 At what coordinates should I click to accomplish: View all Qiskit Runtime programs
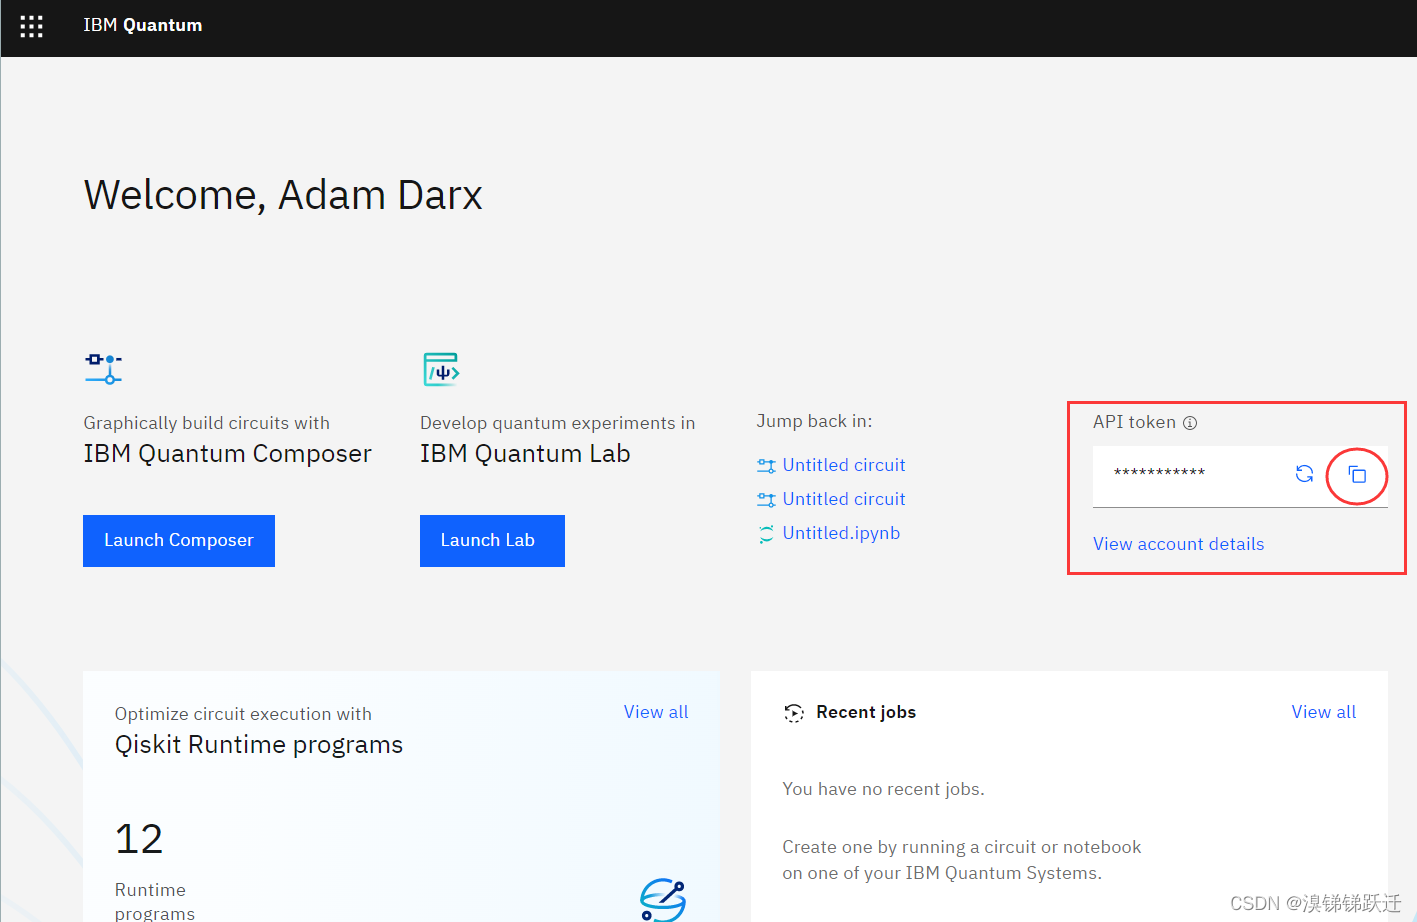click(x=656, y=712)
